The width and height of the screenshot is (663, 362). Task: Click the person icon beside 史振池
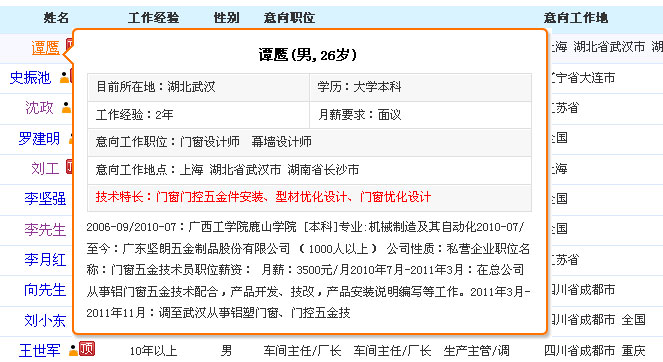[64, 77]
